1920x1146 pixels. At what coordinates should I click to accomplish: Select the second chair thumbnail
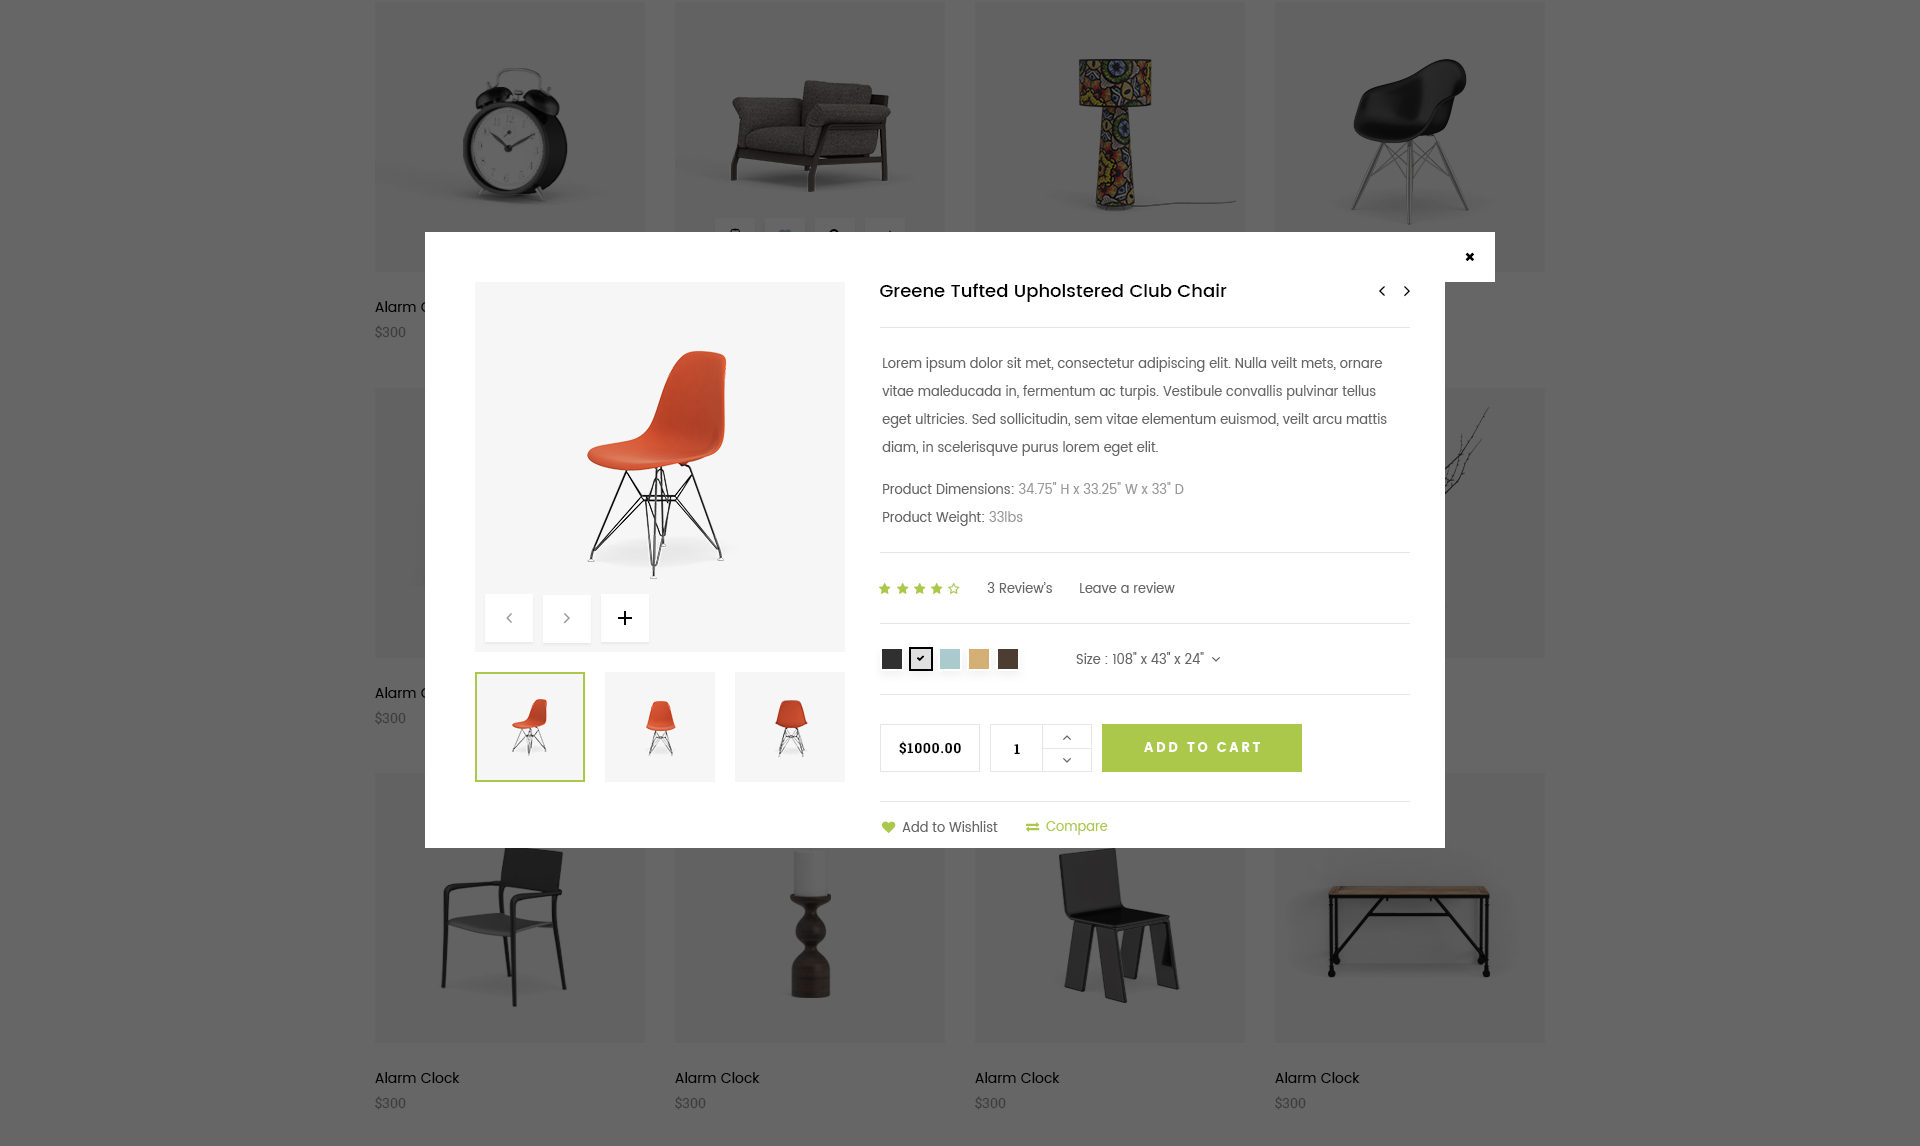(660, 727)
